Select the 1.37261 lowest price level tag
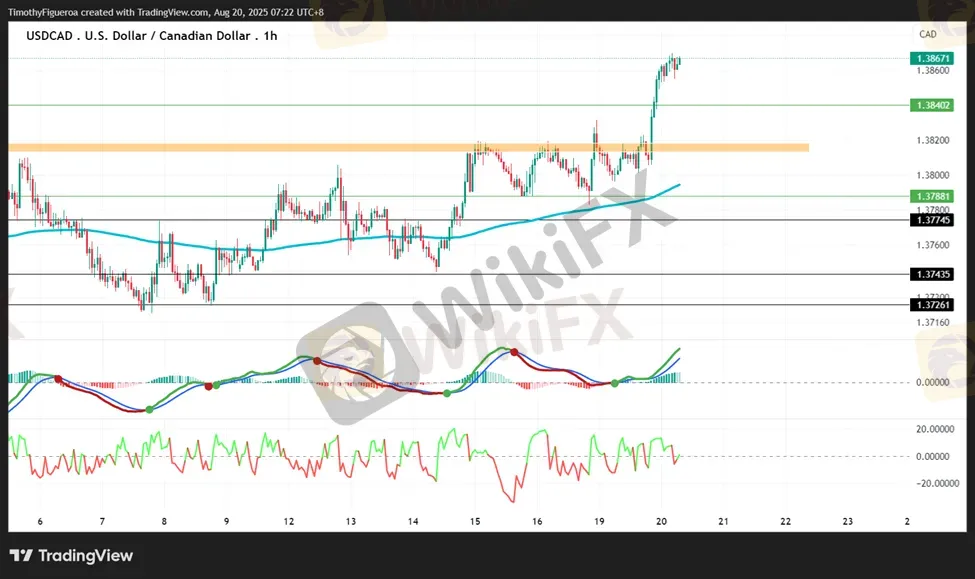The height and width of the screenshot is (579, 975). coord(931,304)
